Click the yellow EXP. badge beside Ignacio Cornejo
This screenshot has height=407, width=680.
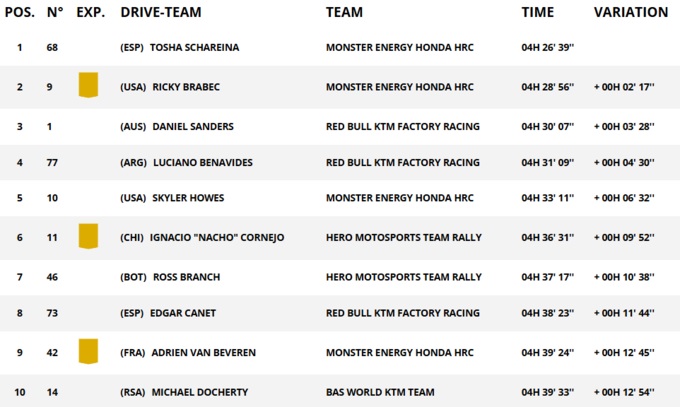(x=88, y=236)
